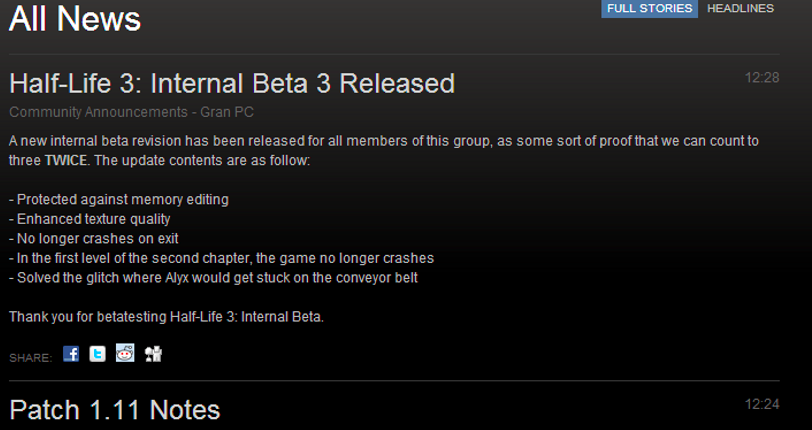Viewport: 812px width, 430px height.
Task: Click the 12:28 timestamp
Action: pos(762,77)
